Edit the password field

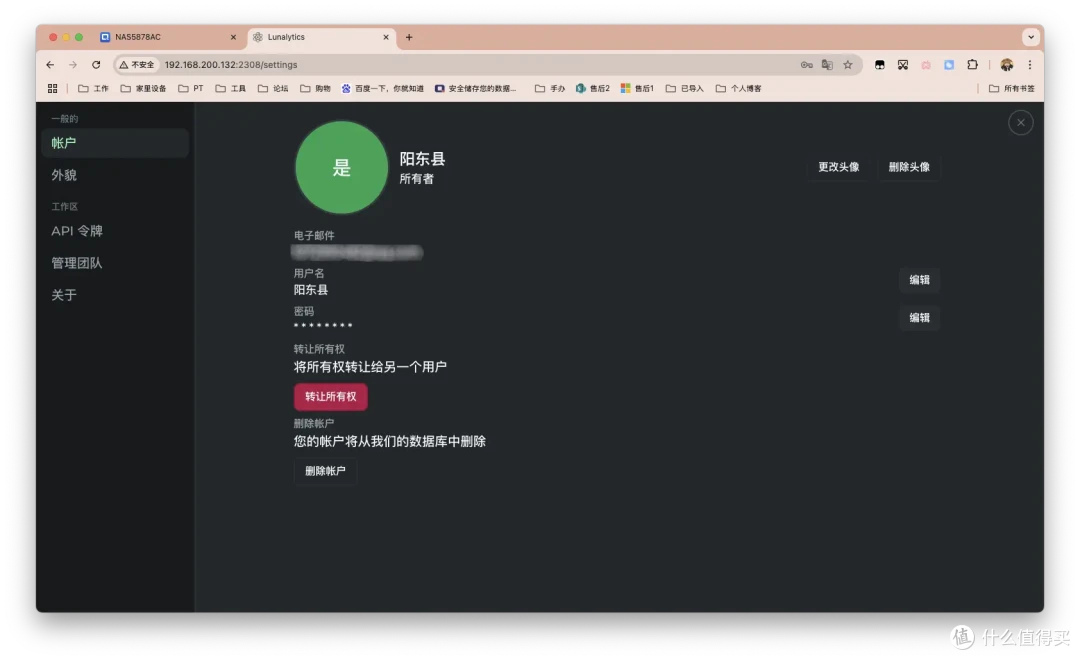point(919,318)
